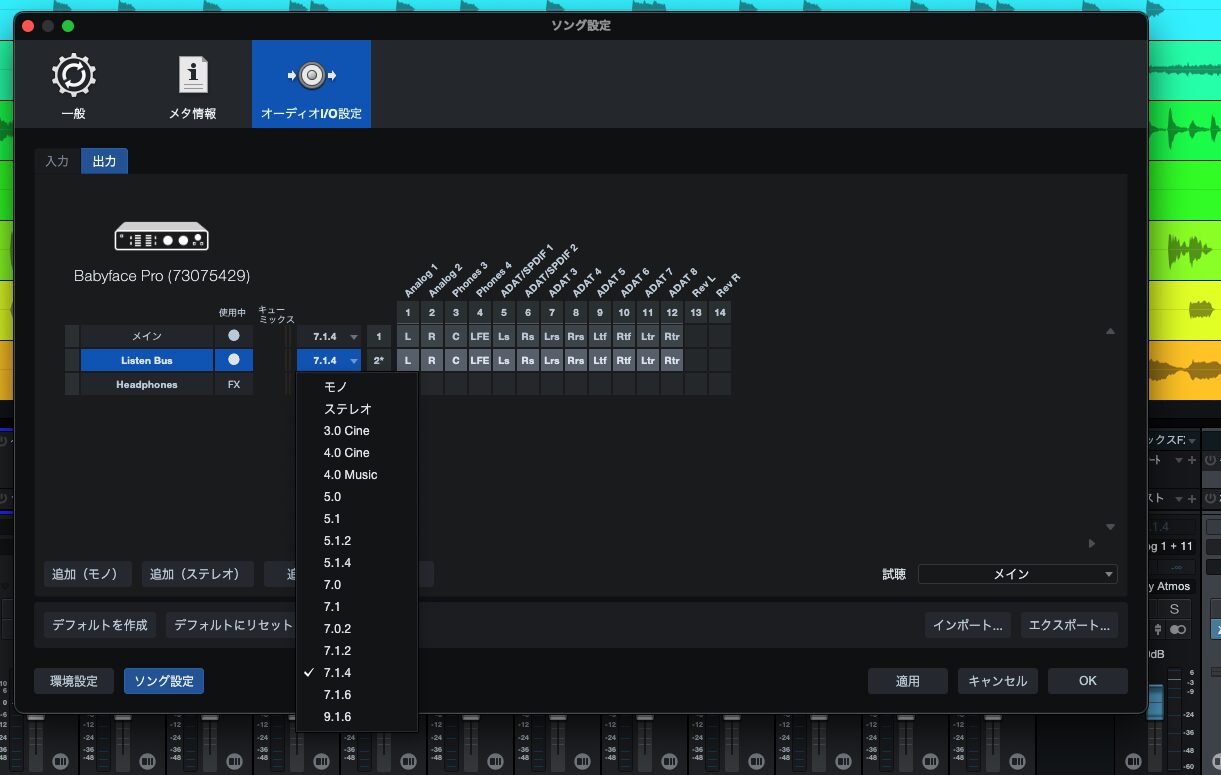The image size is (1221, 775).
Task: Toggle the 使用中 indicator for Listen Bus
Action: 234,360
